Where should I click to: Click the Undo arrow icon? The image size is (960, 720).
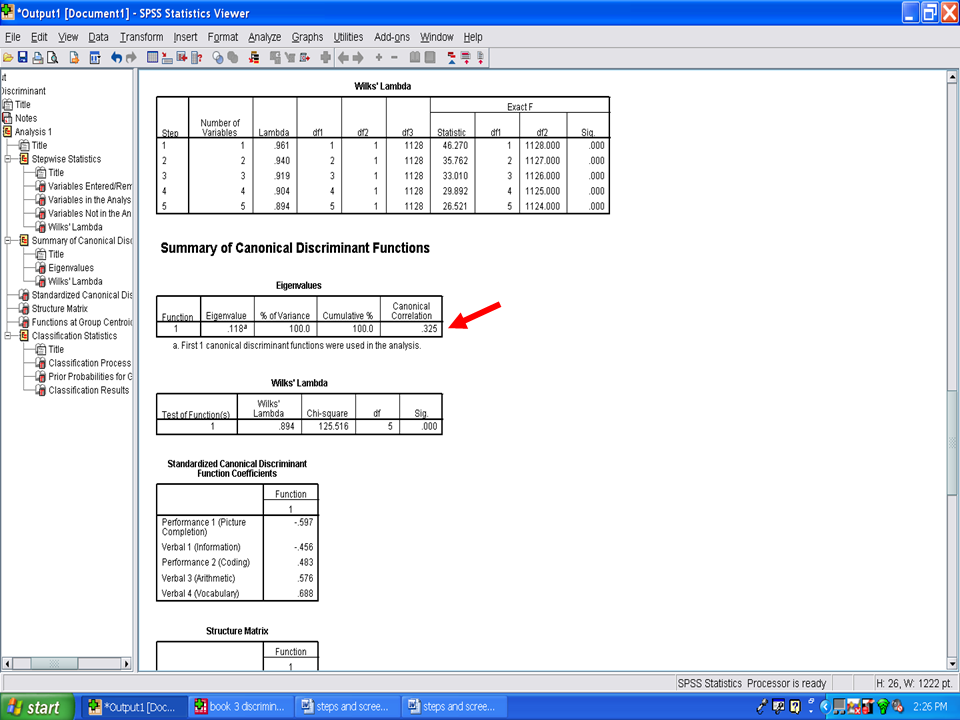point(116,57)
